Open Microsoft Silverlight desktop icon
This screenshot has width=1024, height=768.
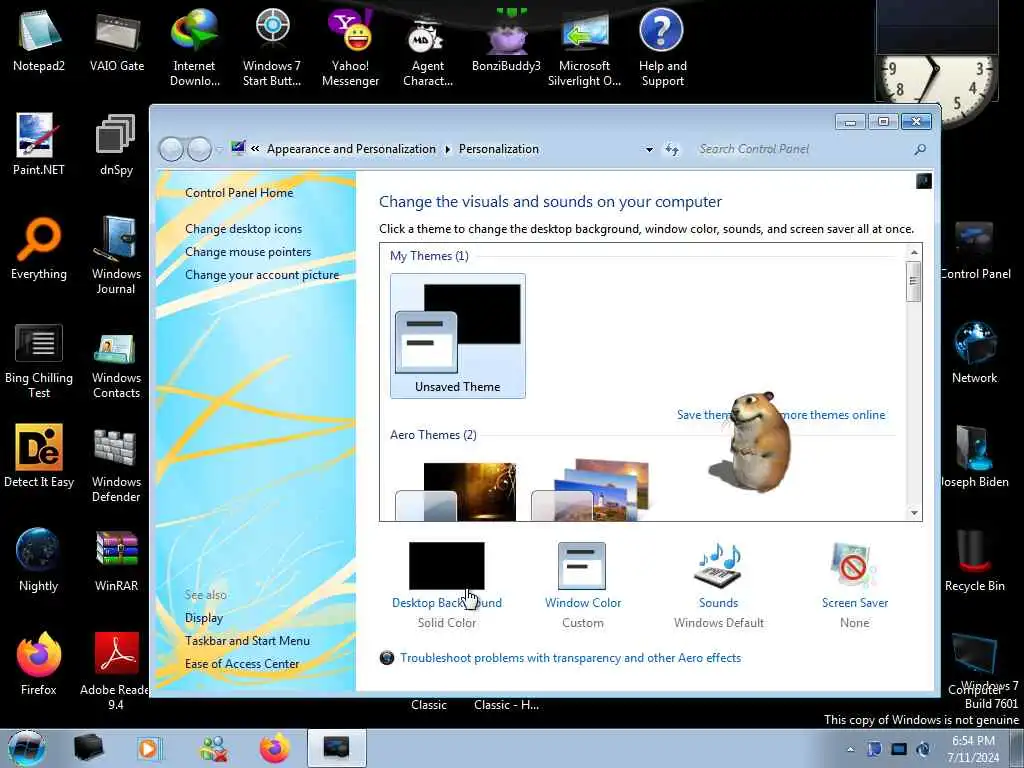(x=584, y=49)
